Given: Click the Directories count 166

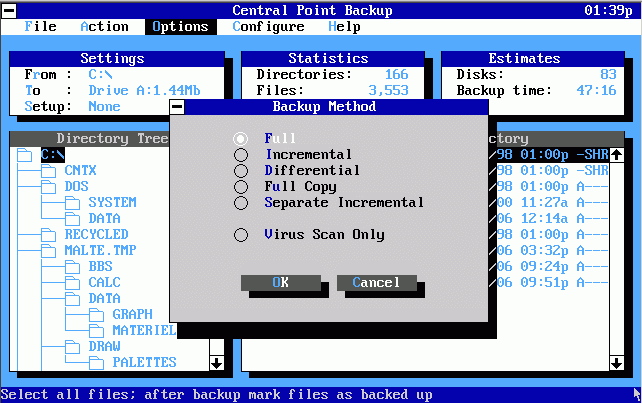Looking at the screenshot, I should pyautogui.click(x=397, y=75).
